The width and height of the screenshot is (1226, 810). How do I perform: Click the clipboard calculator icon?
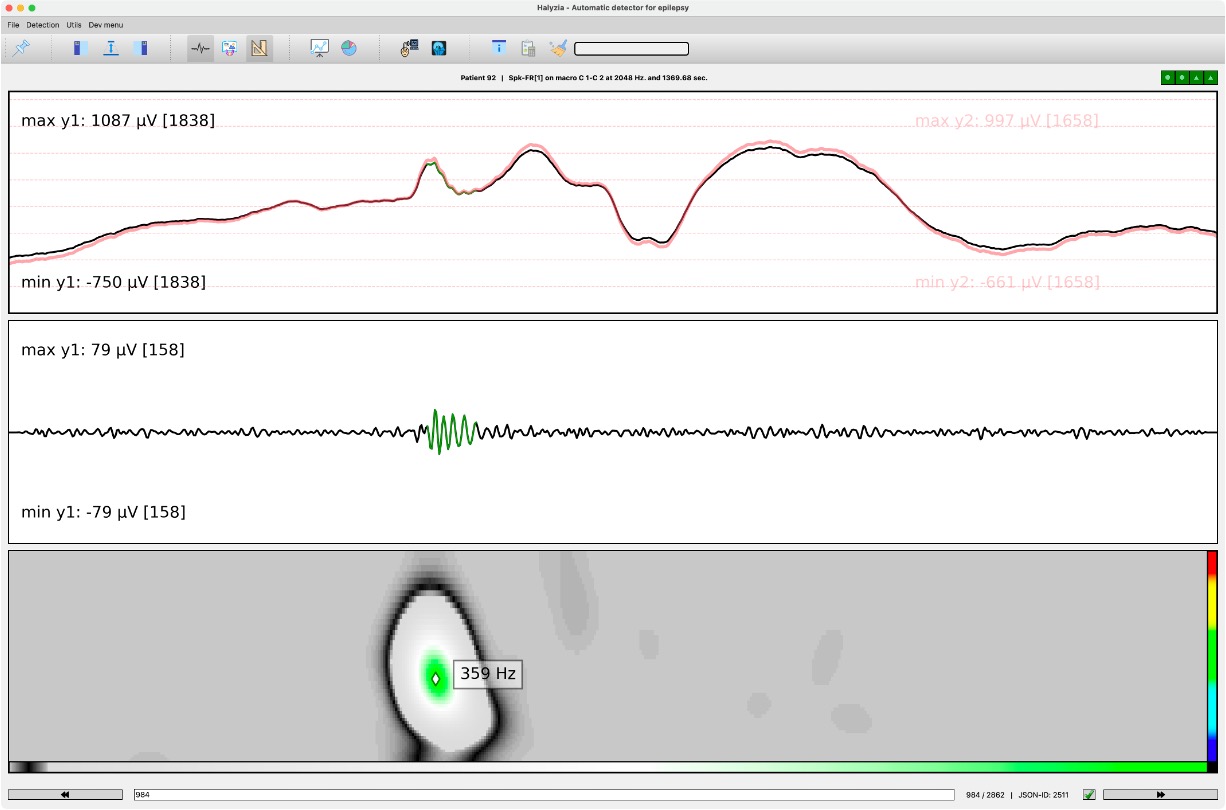[528, 48]
